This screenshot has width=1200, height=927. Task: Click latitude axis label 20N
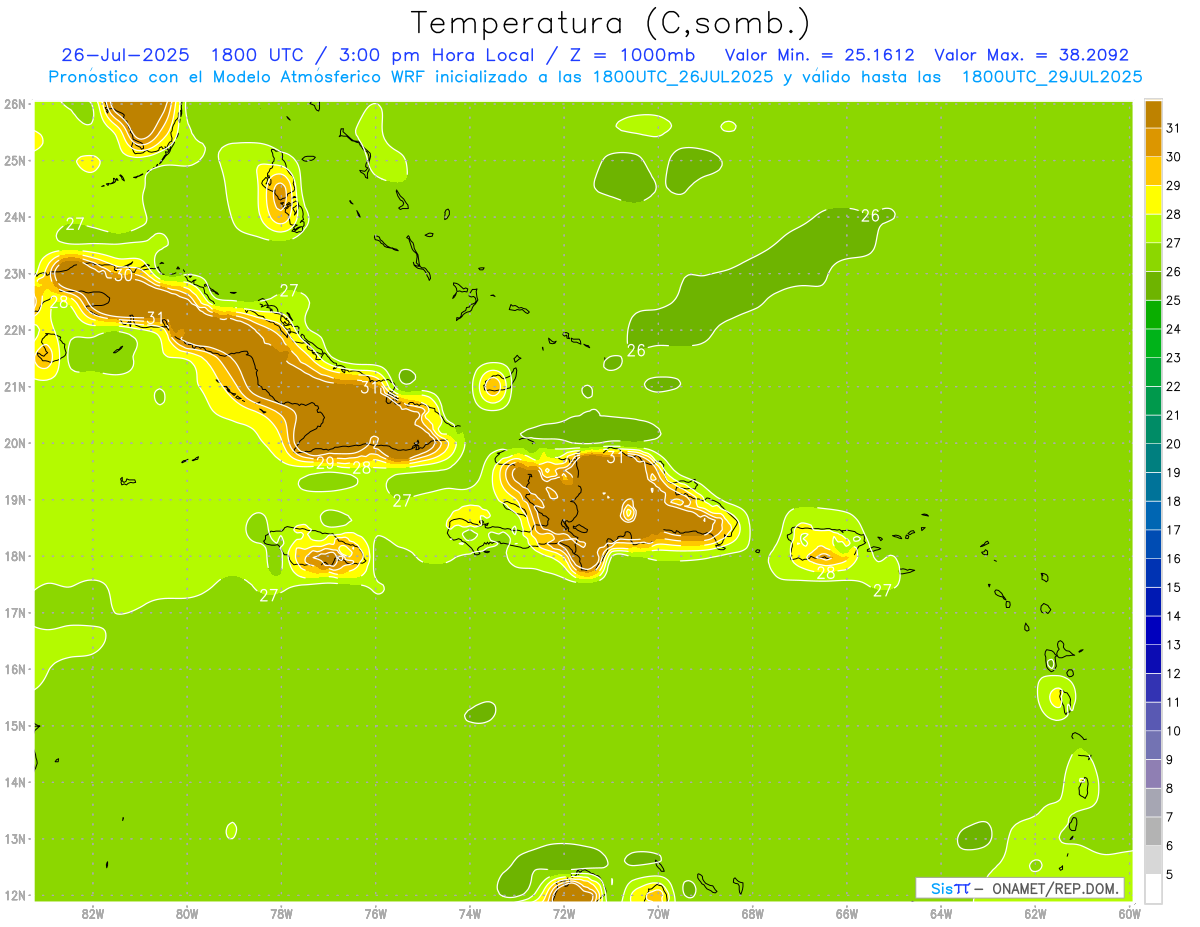(15, 442)
